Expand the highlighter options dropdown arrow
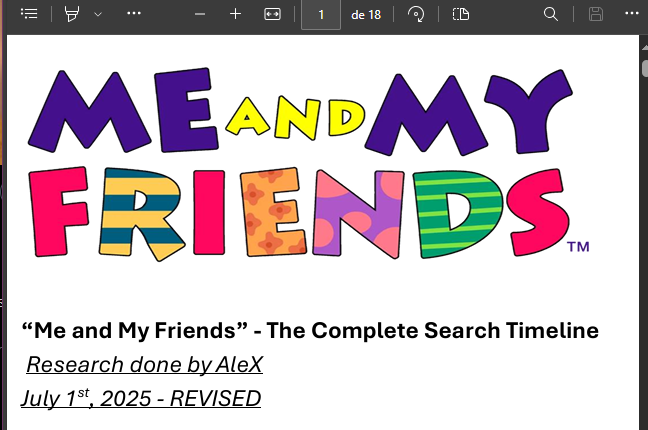Image resolution: width=648 pixels, height=430 pixels. click(98, 14)
